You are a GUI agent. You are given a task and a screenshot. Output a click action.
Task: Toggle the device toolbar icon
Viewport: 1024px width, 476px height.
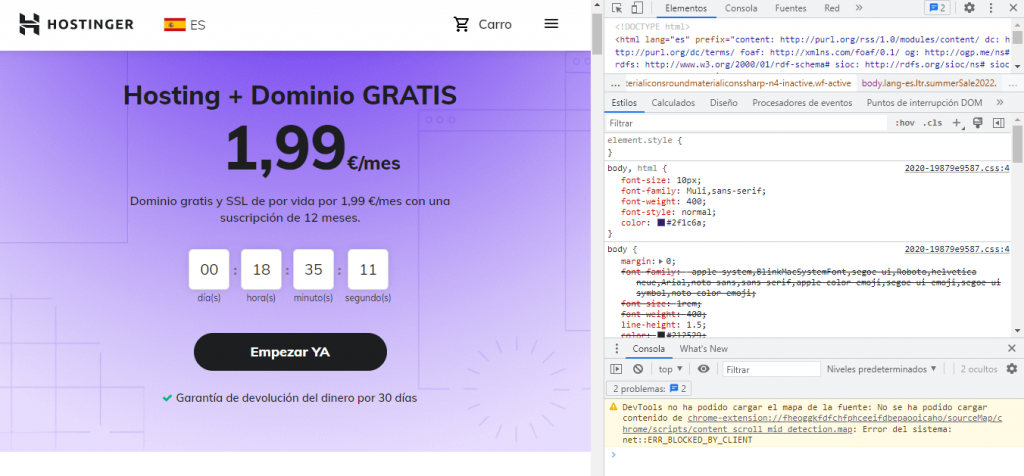(637, 8)
